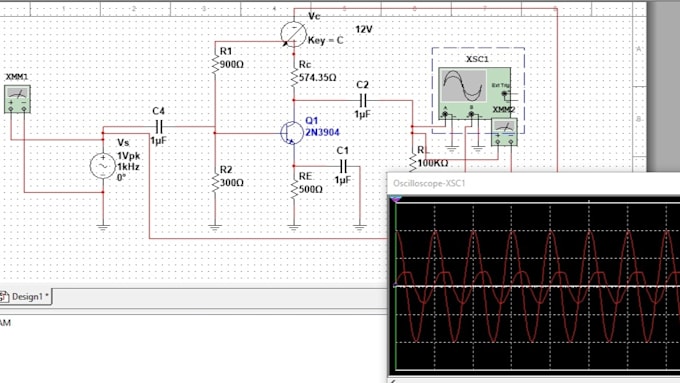Select the ground symbol under RE
The width and height of the screenshot is (680, 383).
pos(294,227)
